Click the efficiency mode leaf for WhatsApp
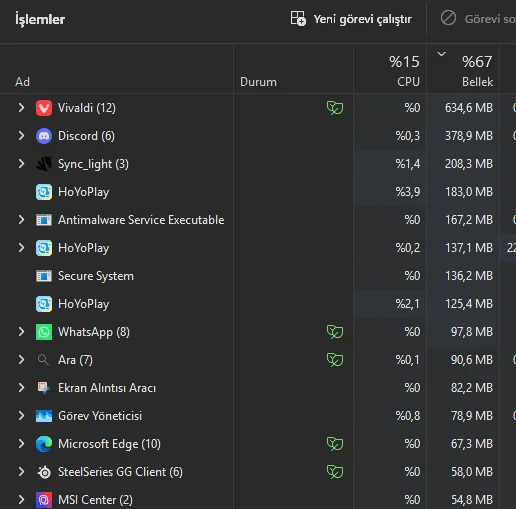516x509 pixels. [335, 332]
